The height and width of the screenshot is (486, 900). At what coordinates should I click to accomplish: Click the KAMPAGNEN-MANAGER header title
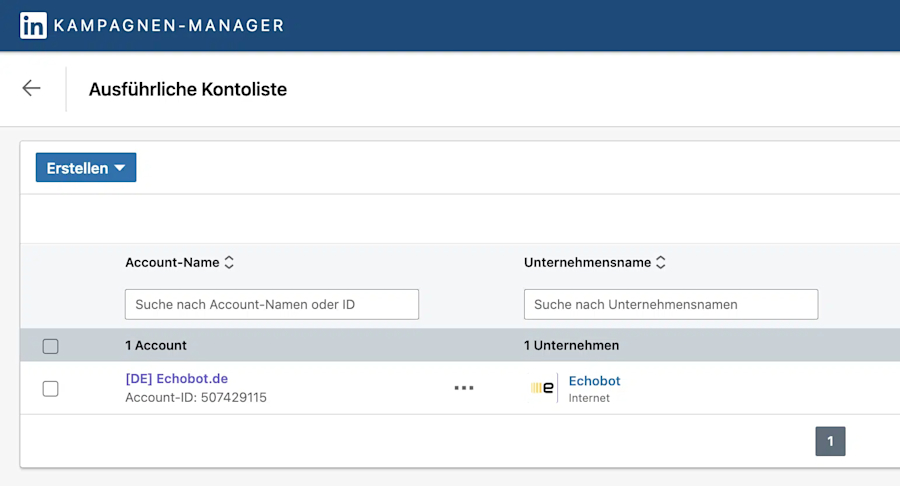click(x=169, y=26)
